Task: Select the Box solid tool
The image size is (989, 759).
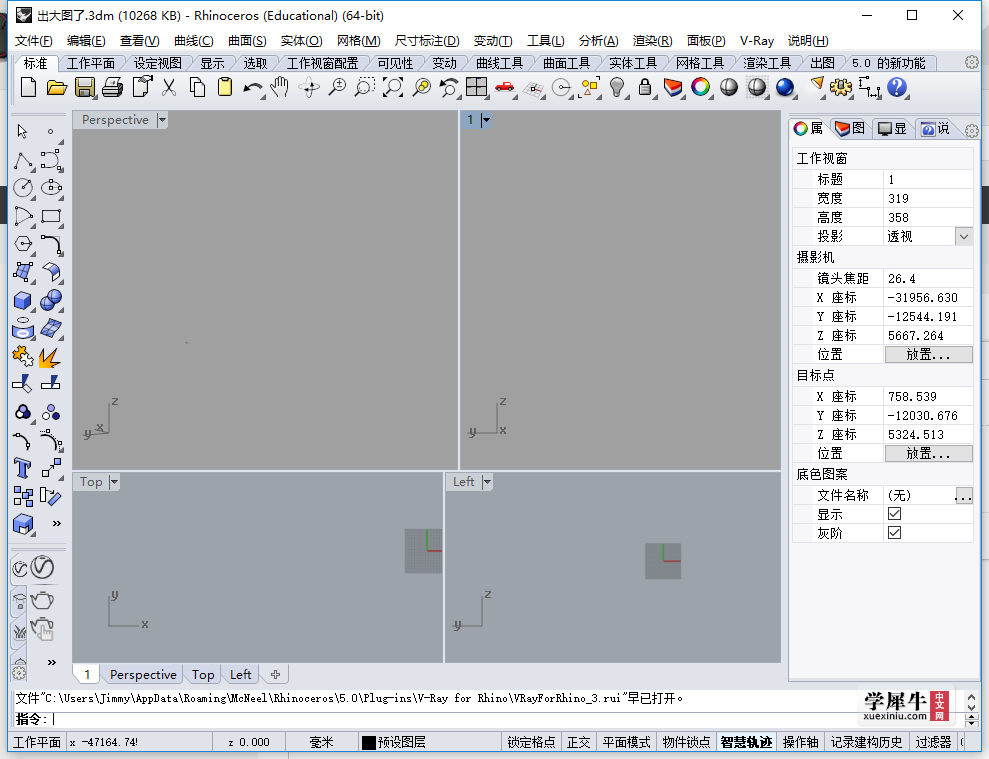Action: (23, 301)
